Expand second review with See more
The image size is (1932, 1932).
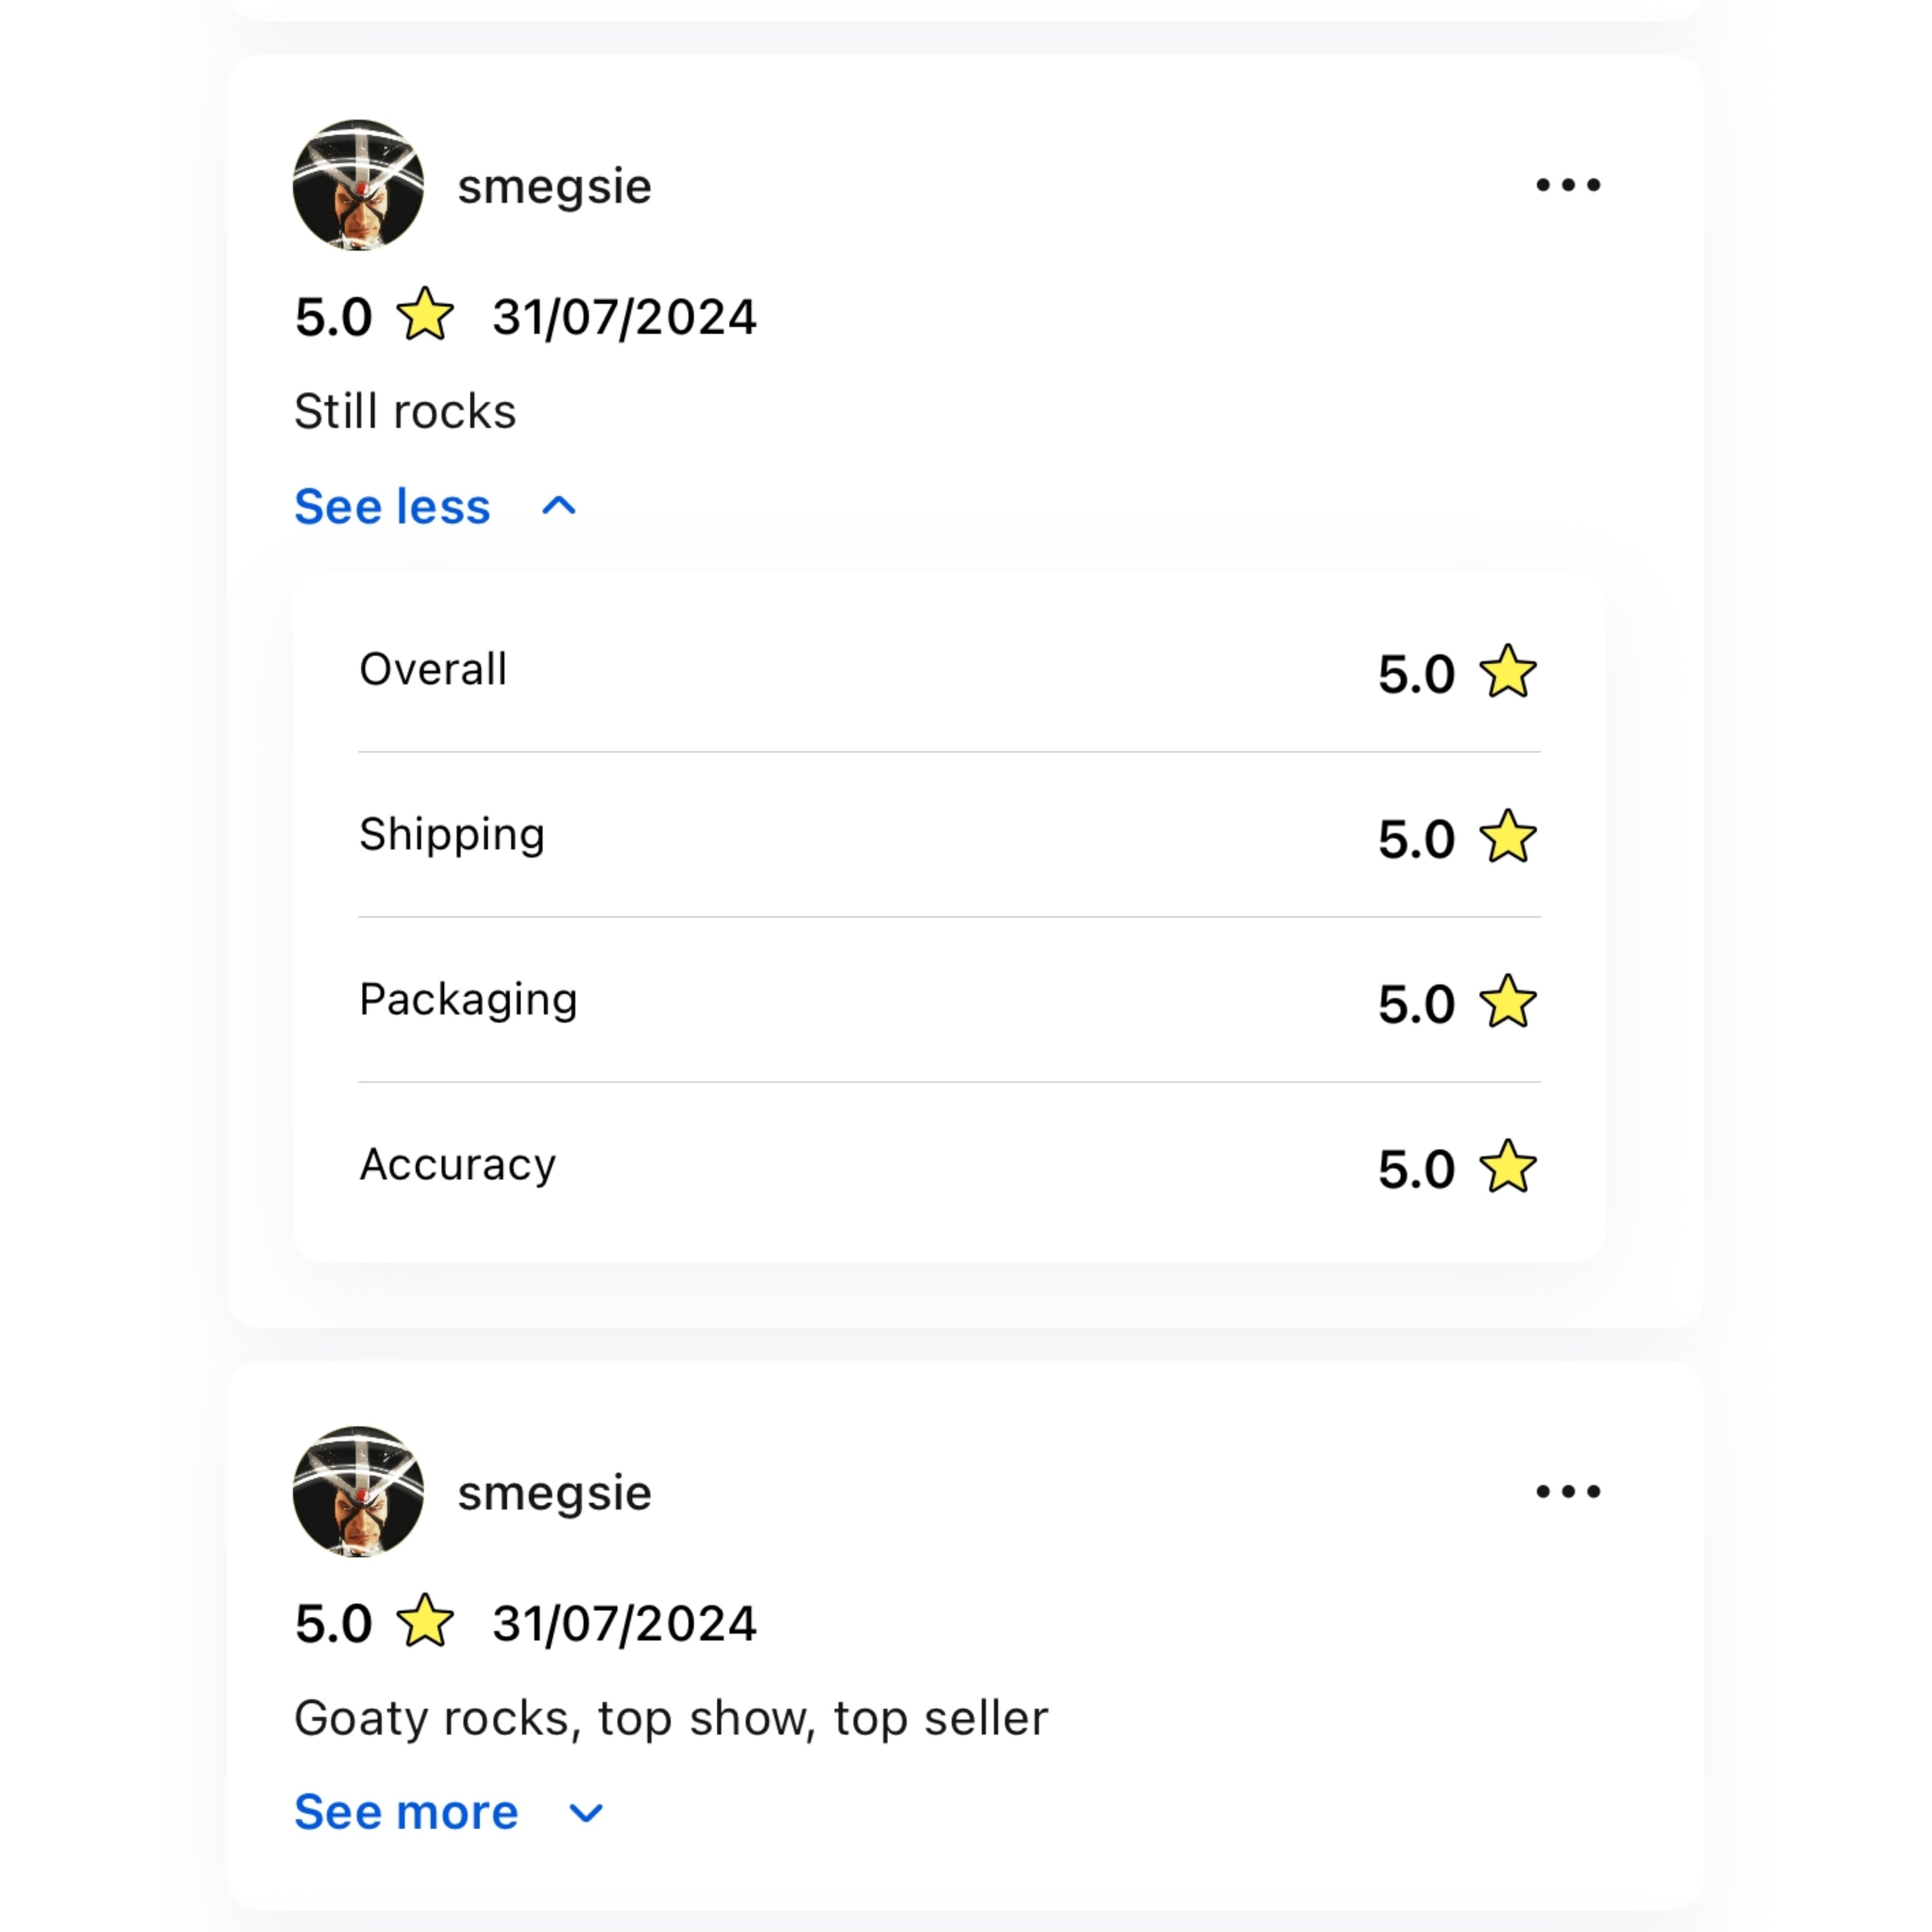click(x=406, y=1812)
